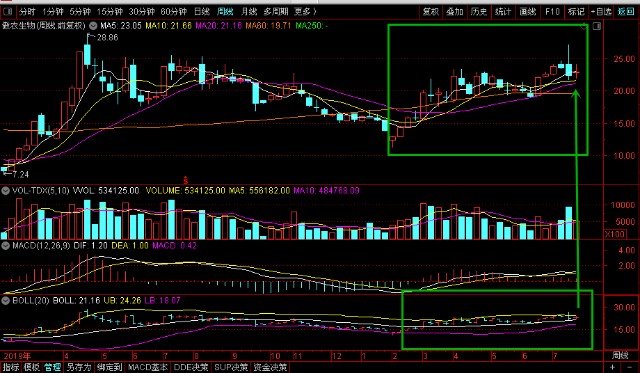The width and height of the screenshot is (640, 373).
Task: Select the 月线 monthly period tab
Action: (x=249, y=11)
